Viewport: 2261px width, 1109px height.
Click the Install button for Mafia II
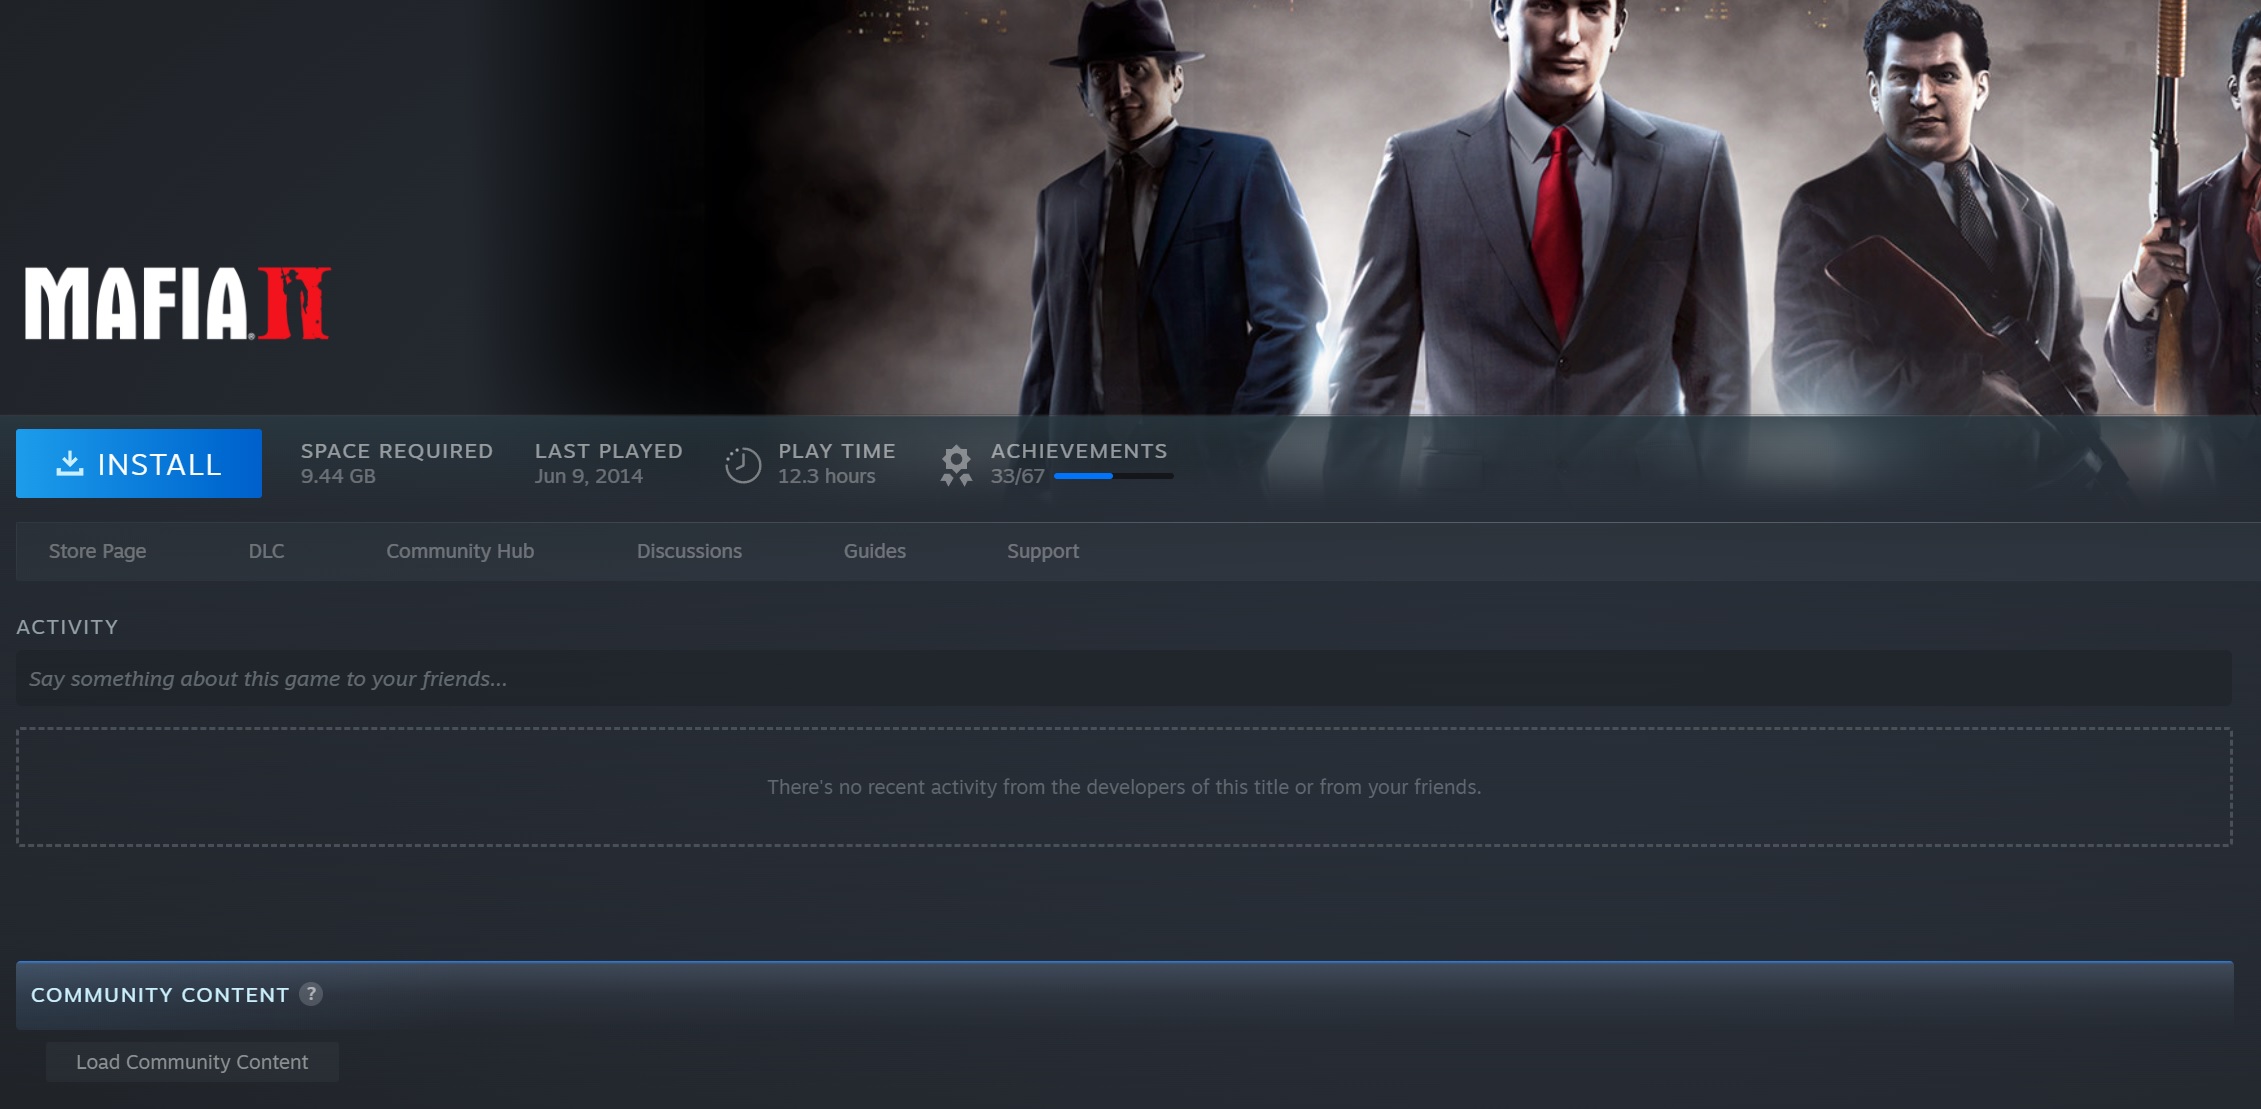coord(139,463)
